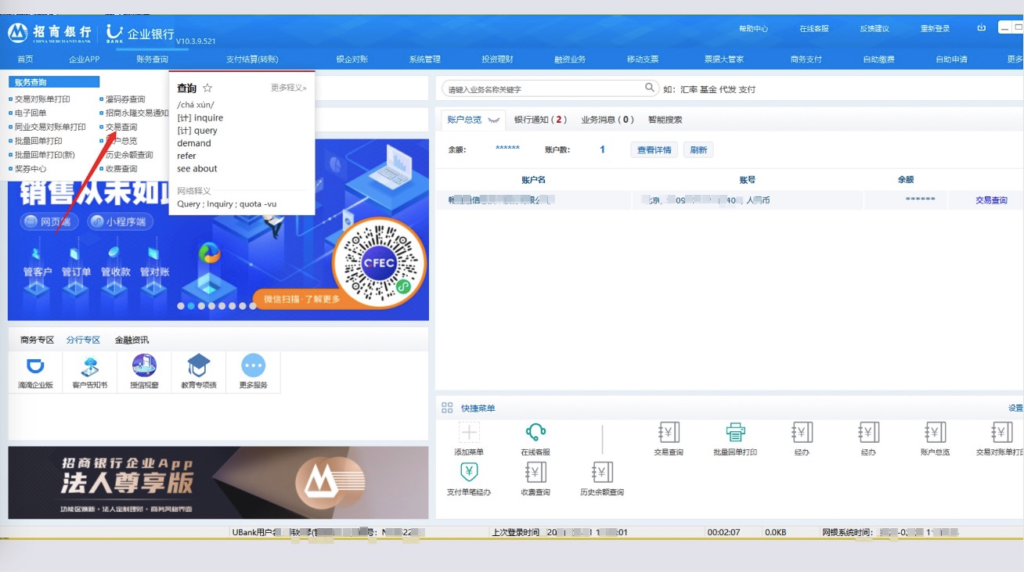Open 在线客服 headset icon in quick menu
This screenshot has height=572, width=1024.
click(x=536, y=432)
